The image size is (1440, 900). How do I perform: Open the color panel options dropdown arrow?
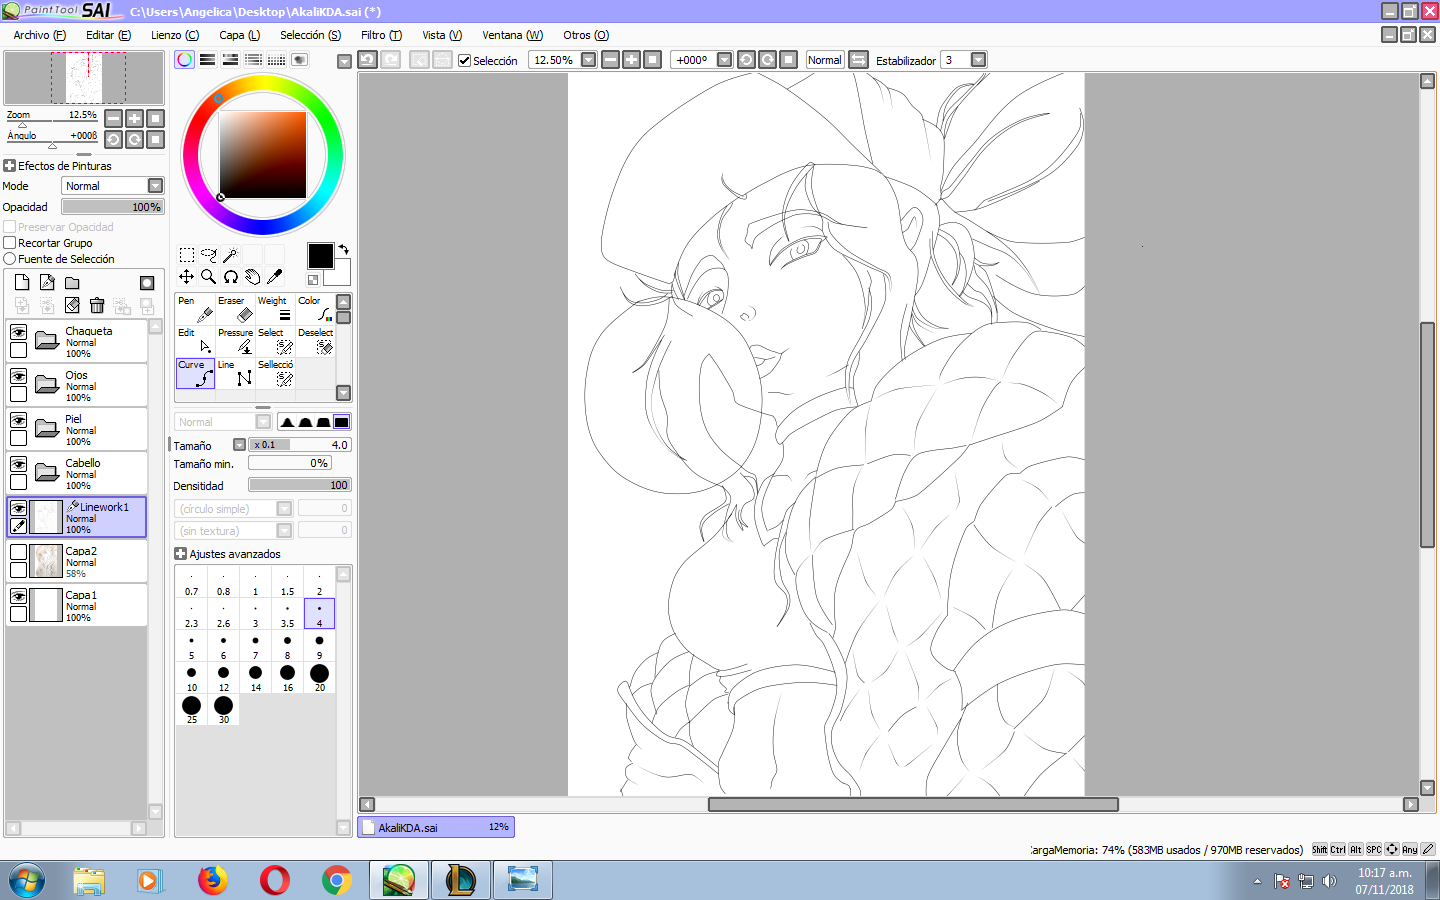(344, 61)
